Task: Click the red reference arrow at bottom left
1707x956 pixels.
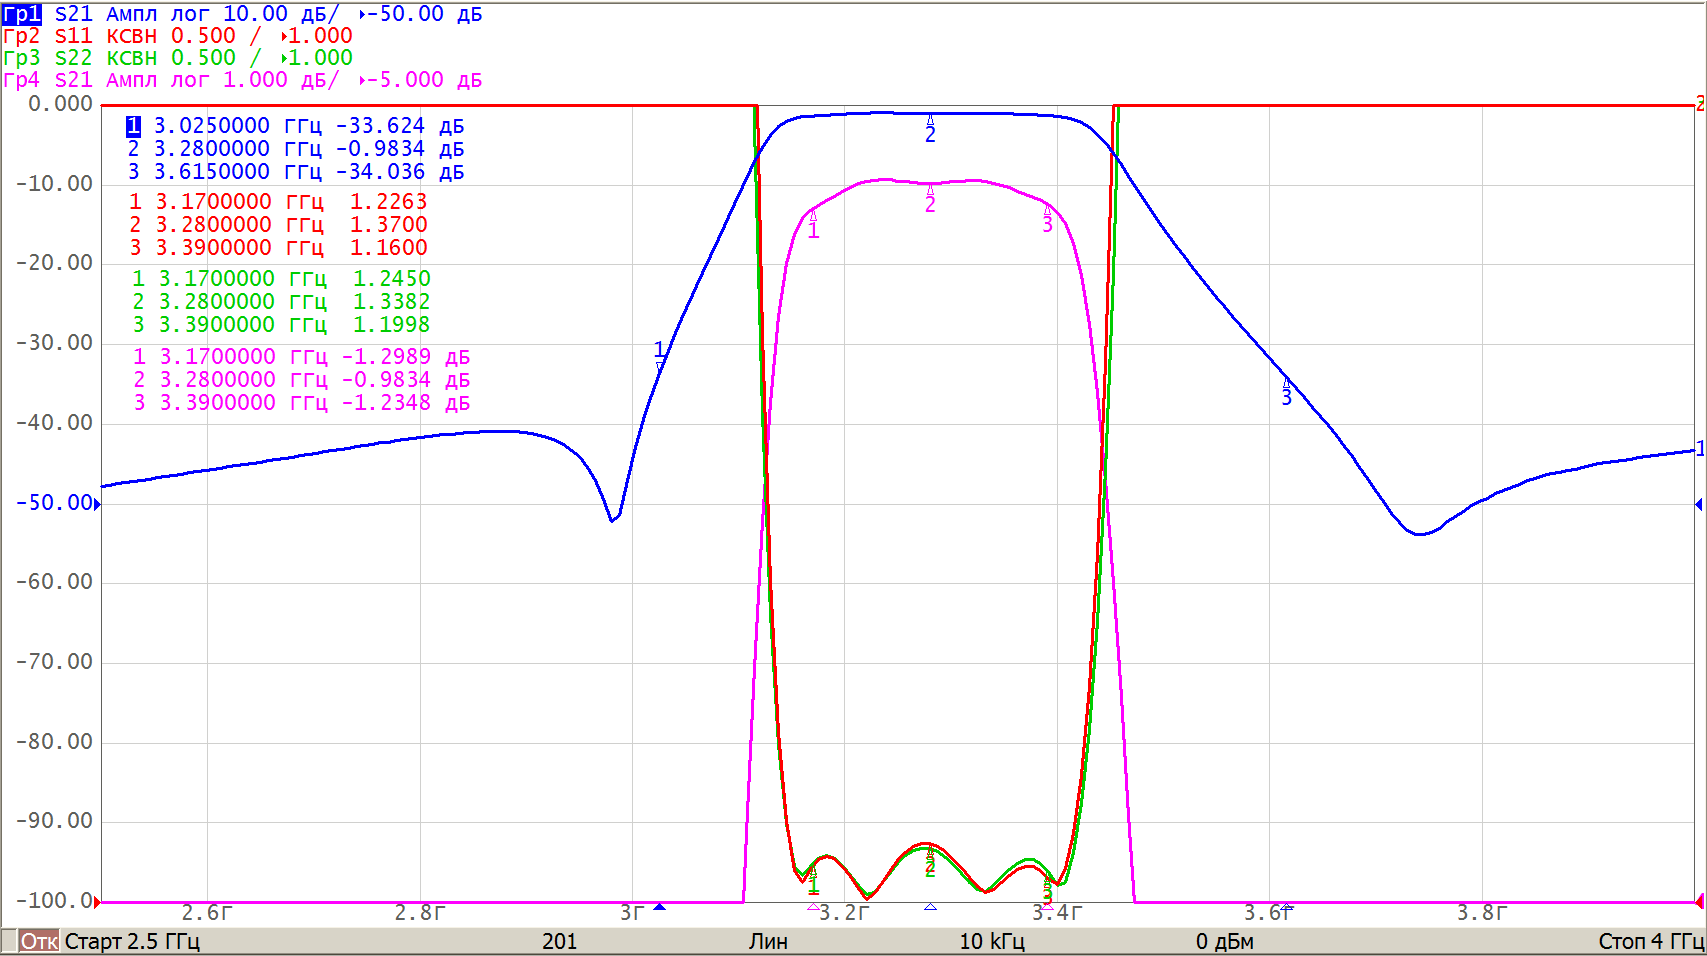Action: click(97, 902)
